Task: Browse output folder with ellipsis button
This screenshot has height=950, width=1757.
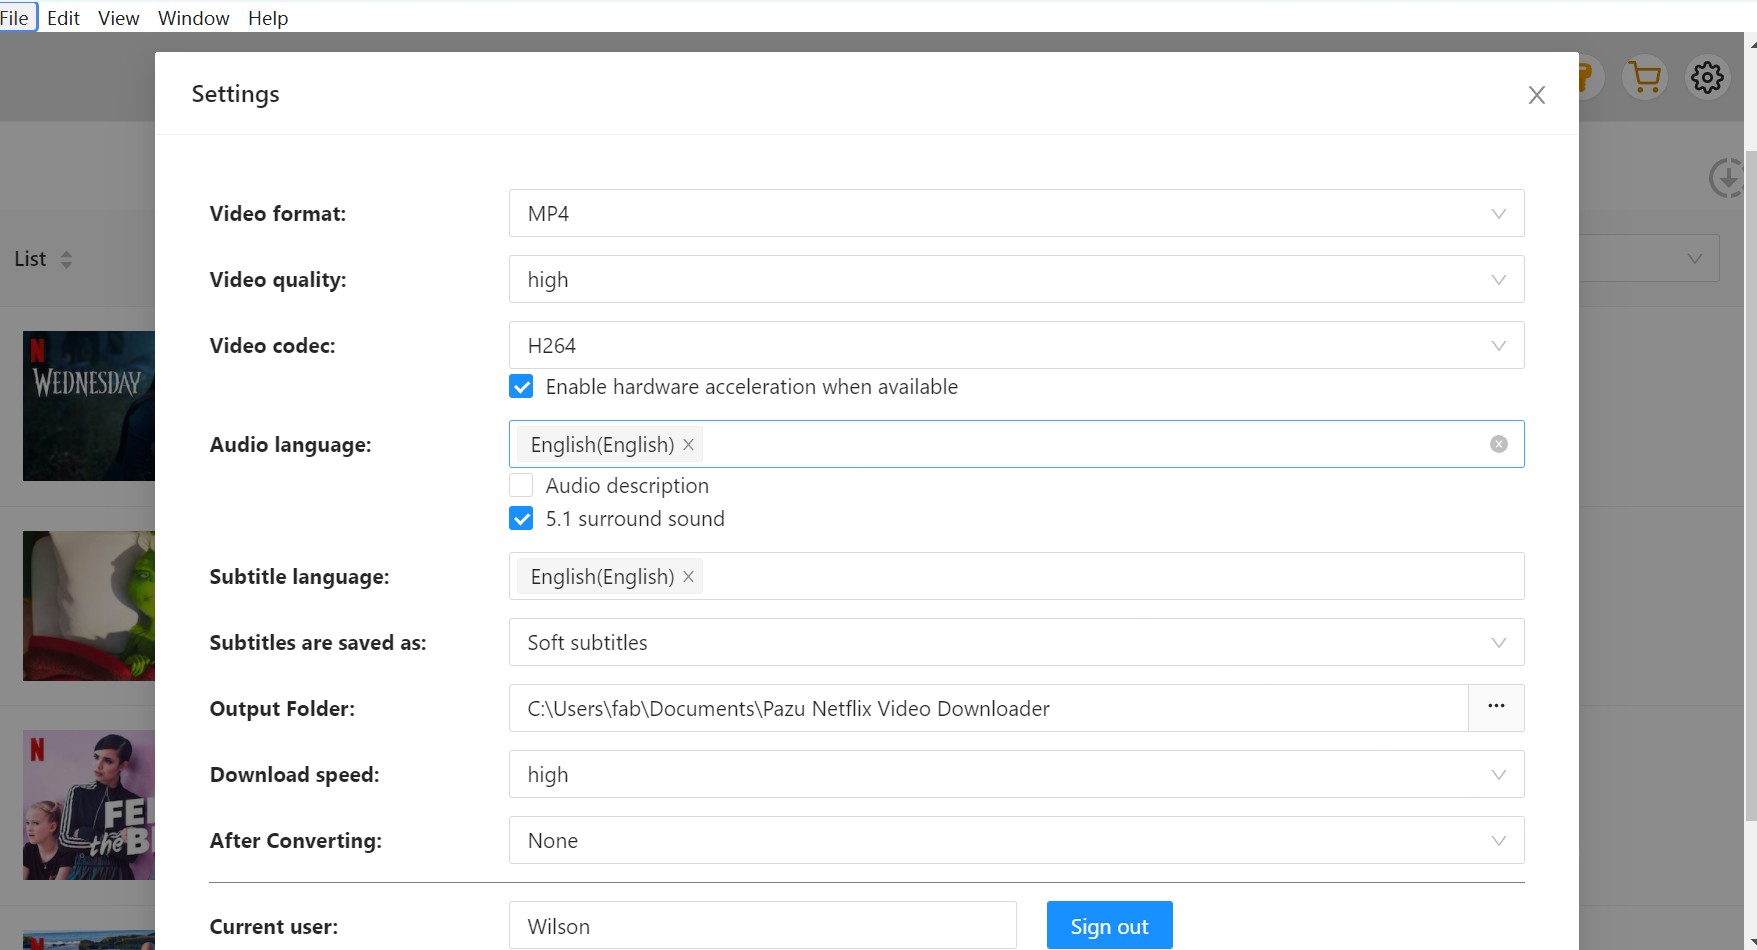Action: point(1496,708)
